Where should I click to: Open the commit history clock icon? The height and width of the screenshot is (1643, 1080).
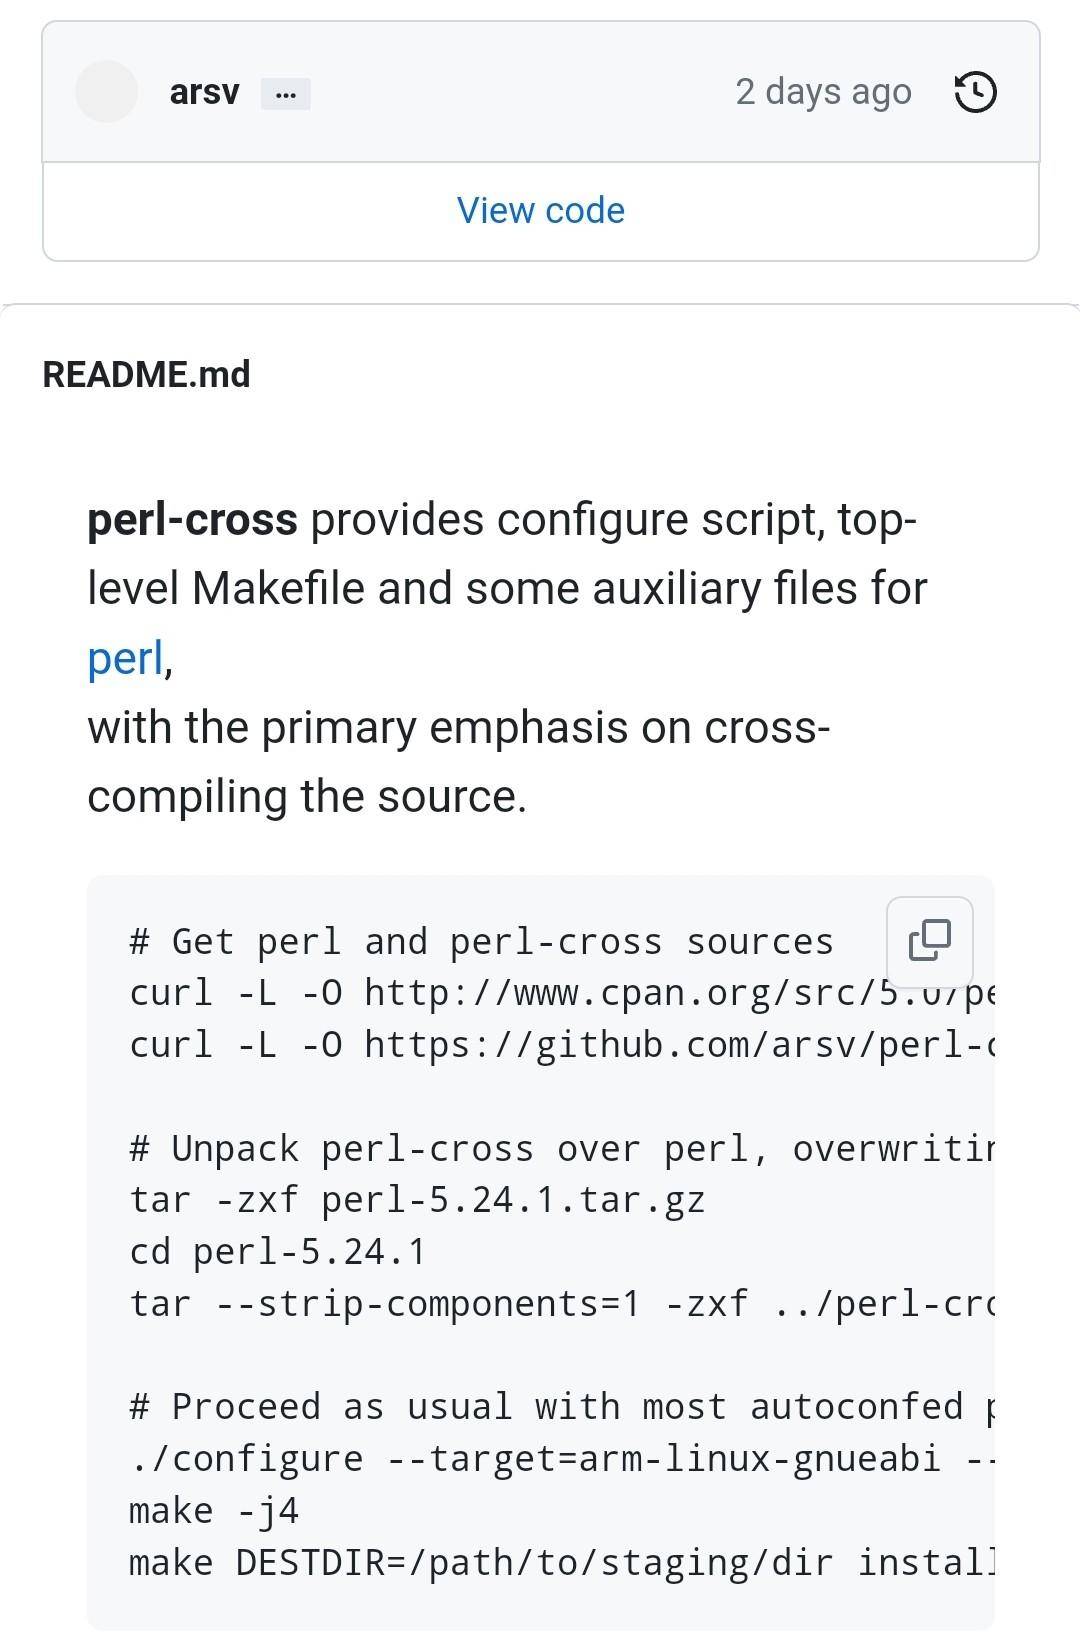[975, 92]
